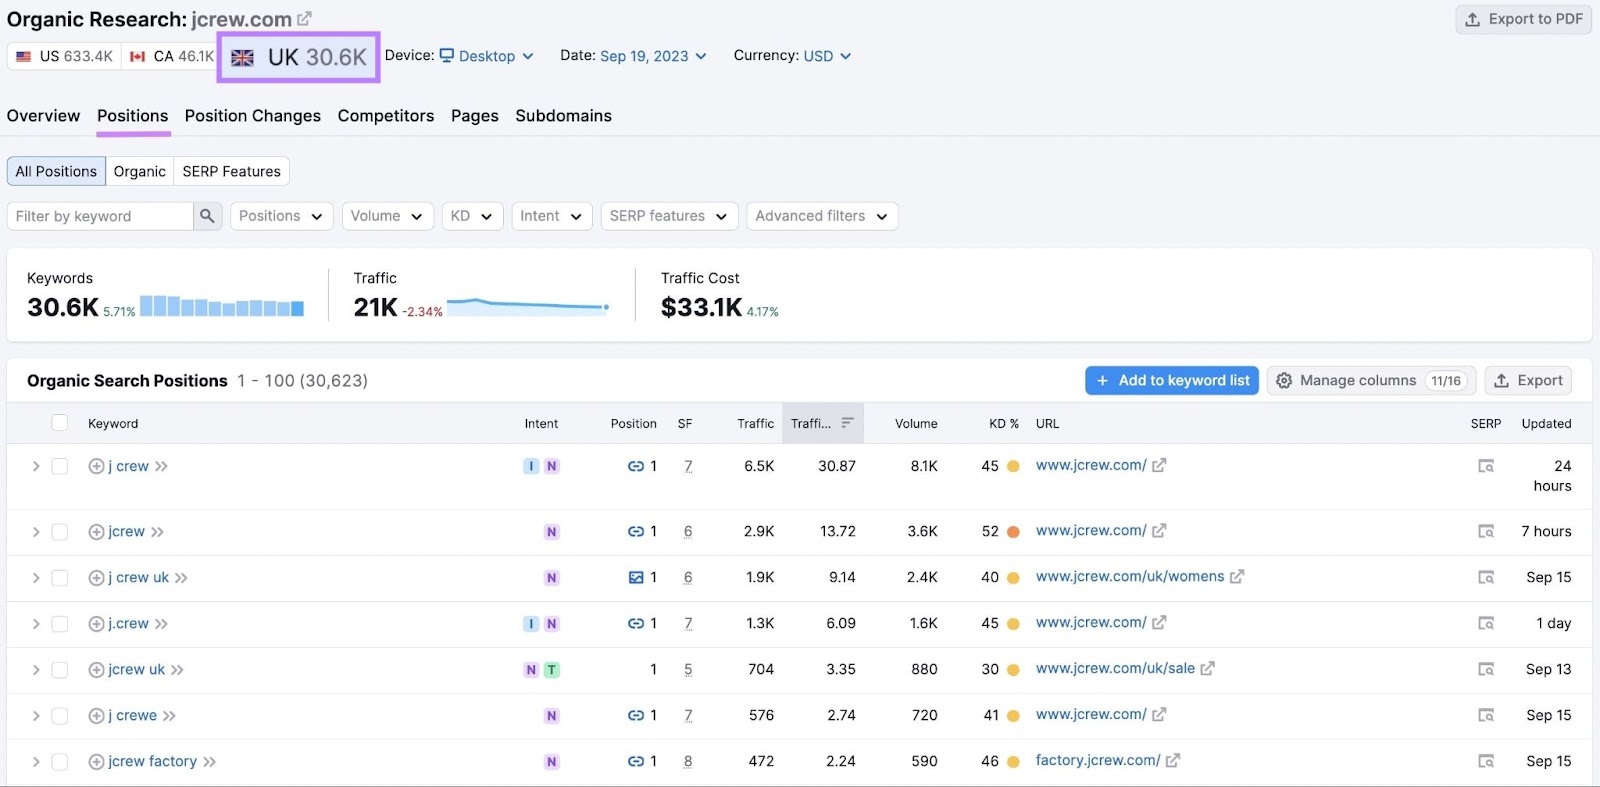This screenshot has width=1600, height=787.
Task: Click the search magnifier icon beside keyword filter
Action: [x=207, y=216]
